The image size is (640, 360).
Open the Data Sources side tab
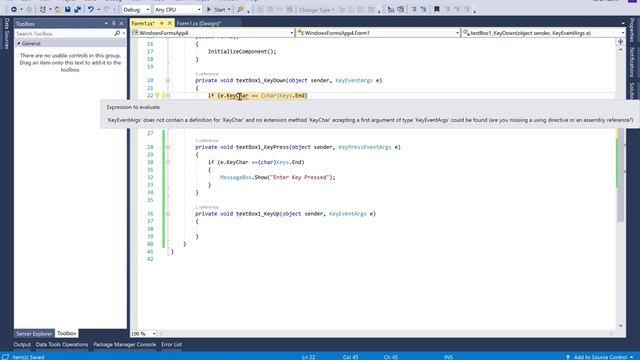(x=6, y=34)
